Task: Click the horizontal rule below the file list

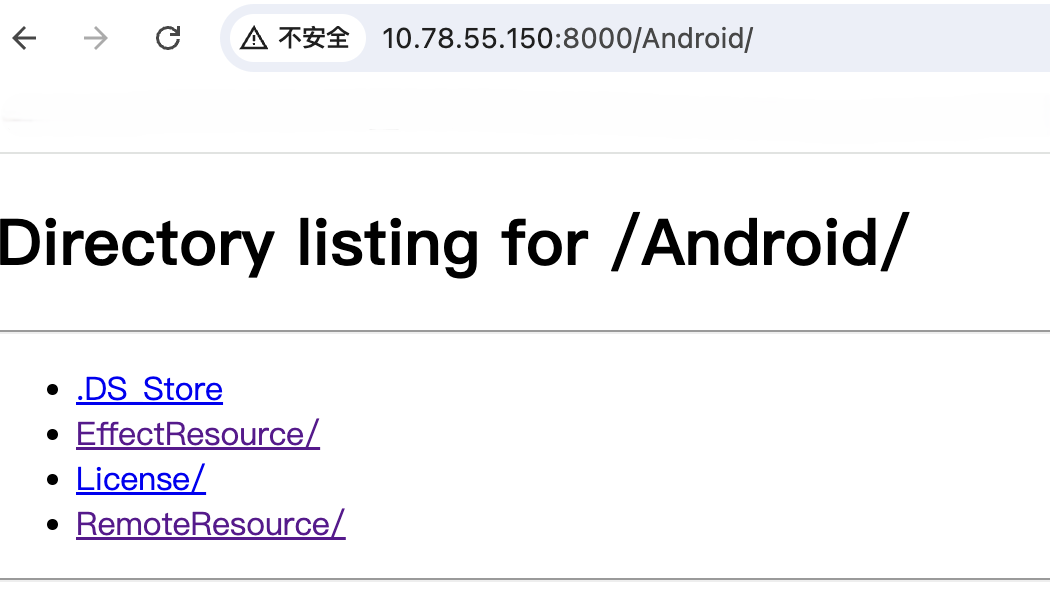Action: [525, 579]
